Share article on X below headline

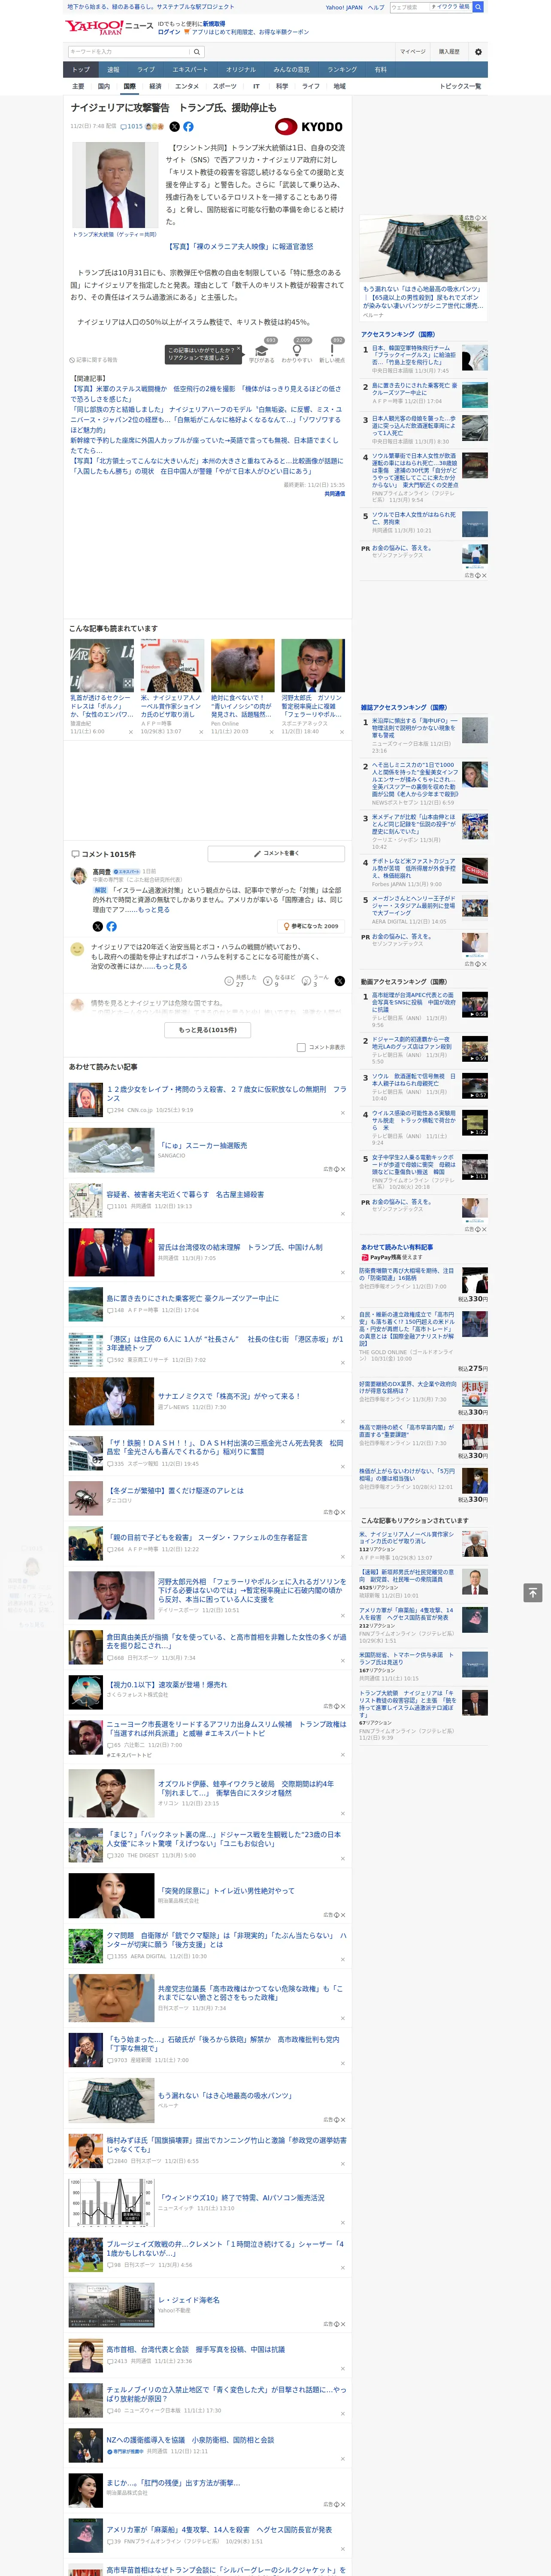[174, 127]
